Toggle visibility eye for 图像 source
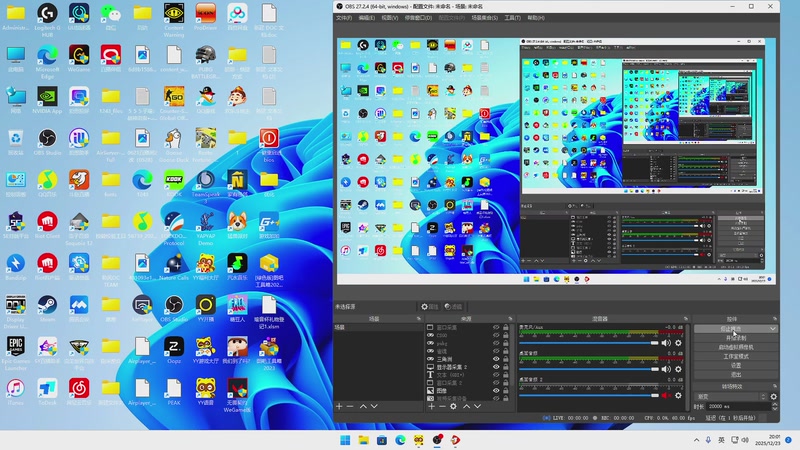The height and width of the screenshot is (450, 800). pos(496,390)
